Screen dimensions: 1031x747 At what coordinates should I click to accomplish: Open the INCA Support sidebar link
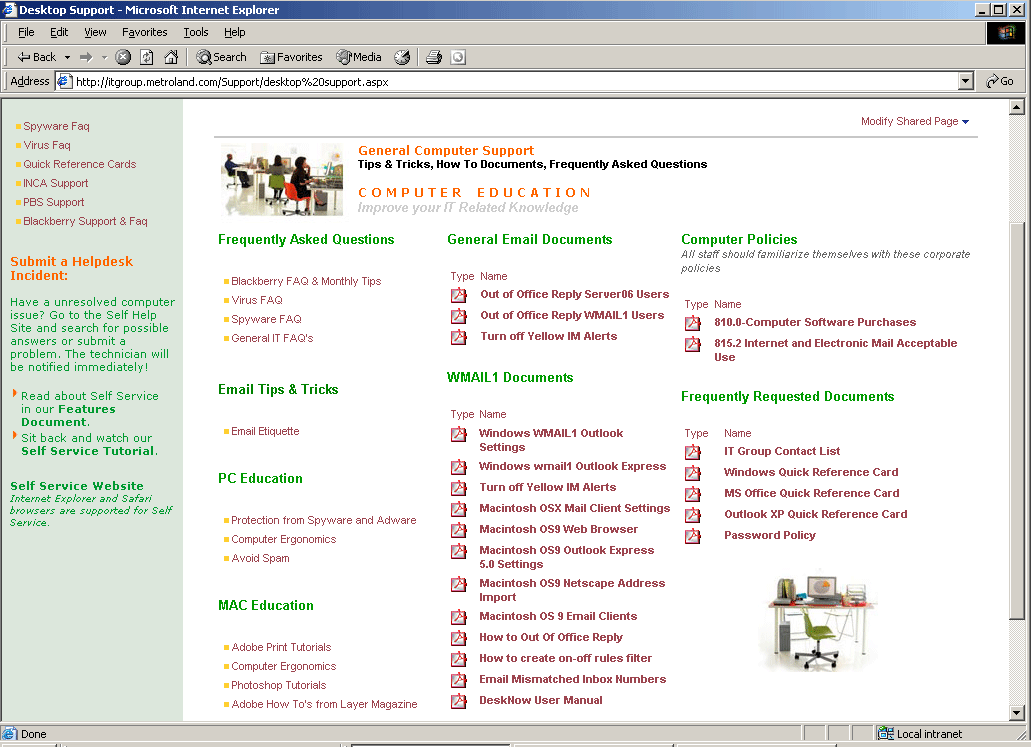pyautogui.click(x=55, y=183)
